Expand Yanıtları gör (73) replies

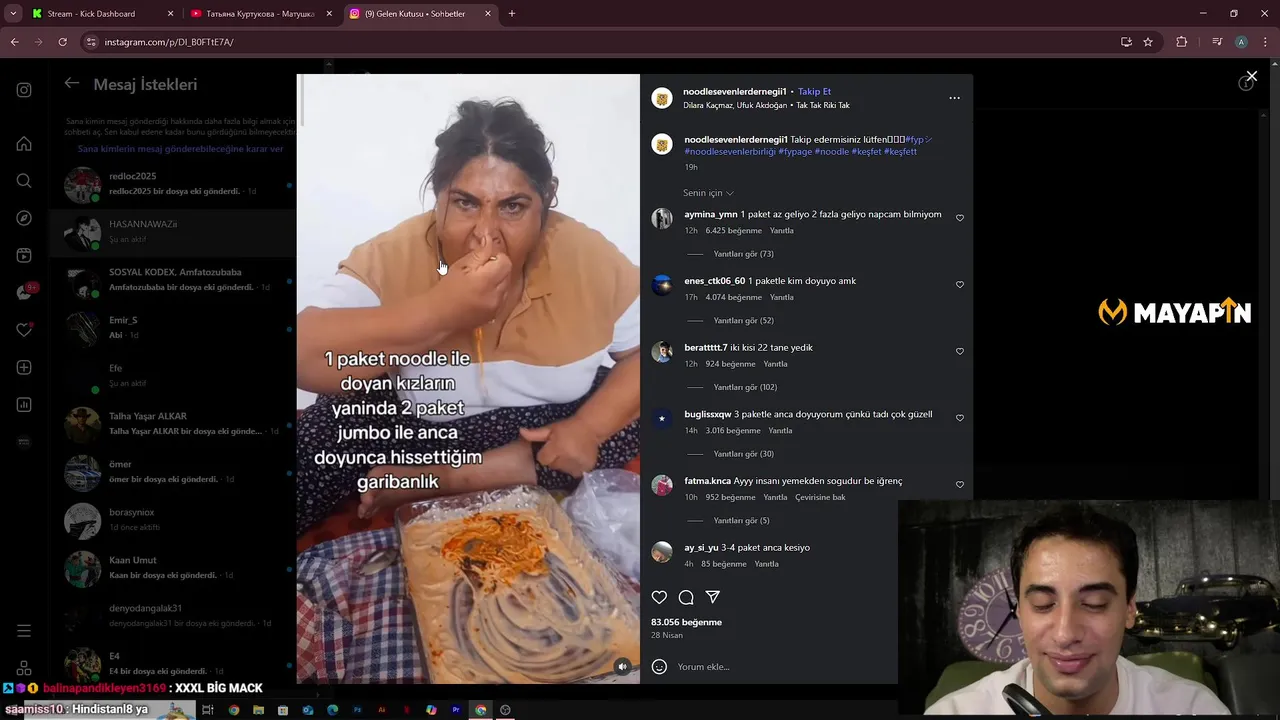743,254
